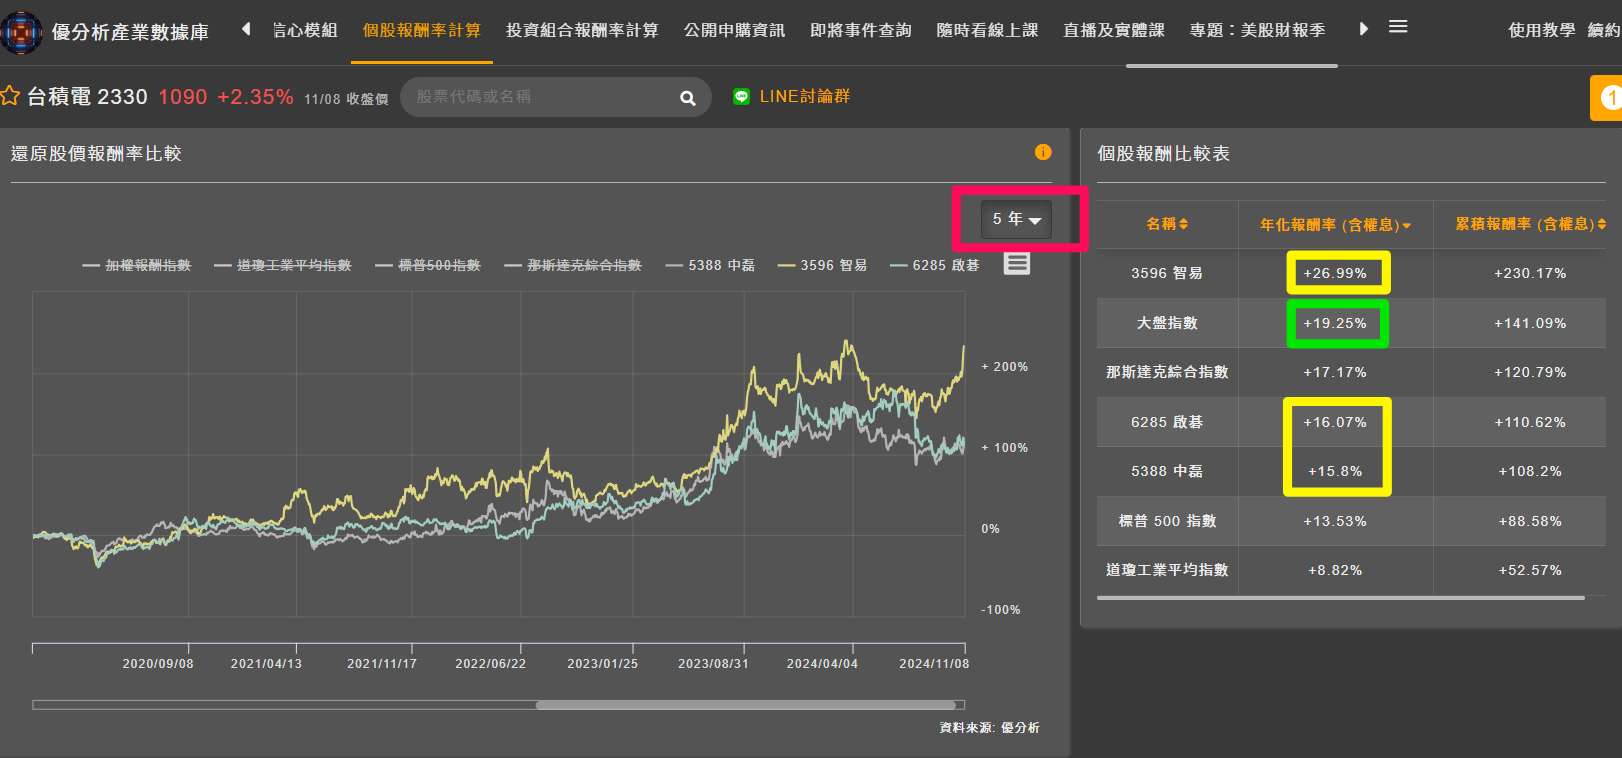Click the orange notification button at right edge

pyautogui.click(x=1606, y=98)
